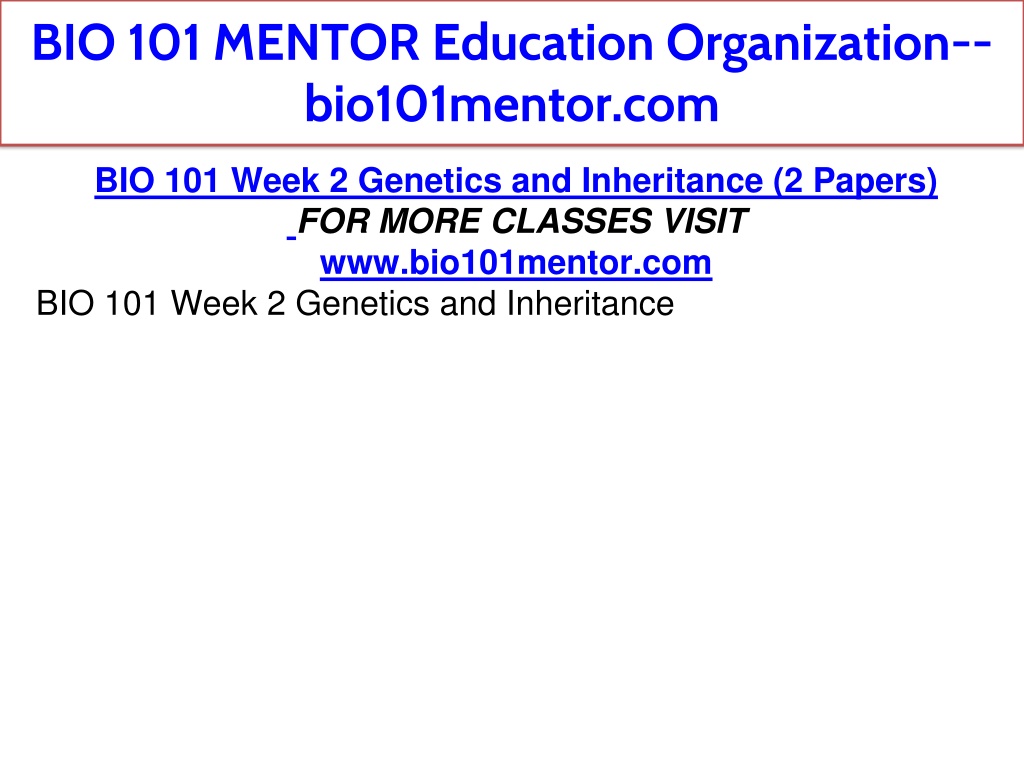This screenshot has height=768, width=1024.
Task: Open the www.bio101mentor.com hyperlink
Action: (516, 263)
